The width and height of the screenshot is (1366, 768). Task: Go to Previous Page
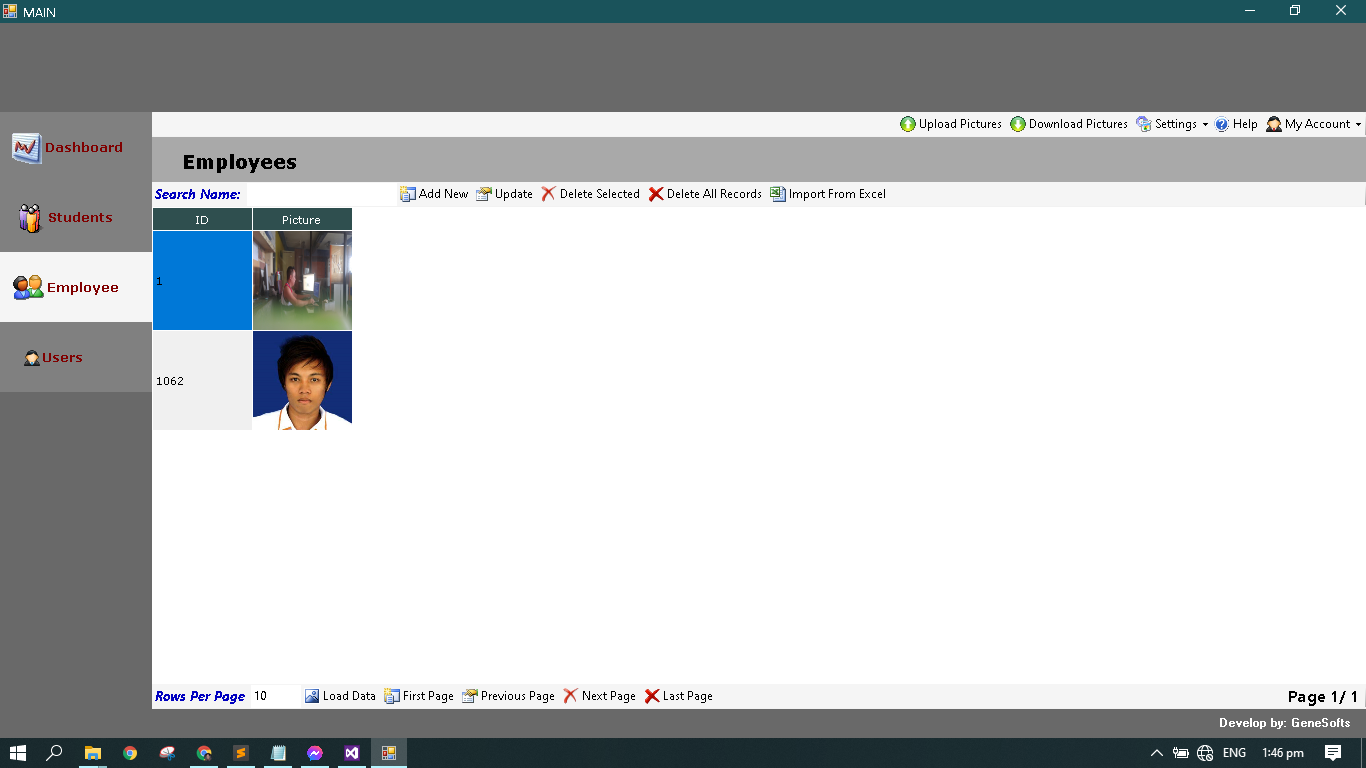(x=508, y=696)
